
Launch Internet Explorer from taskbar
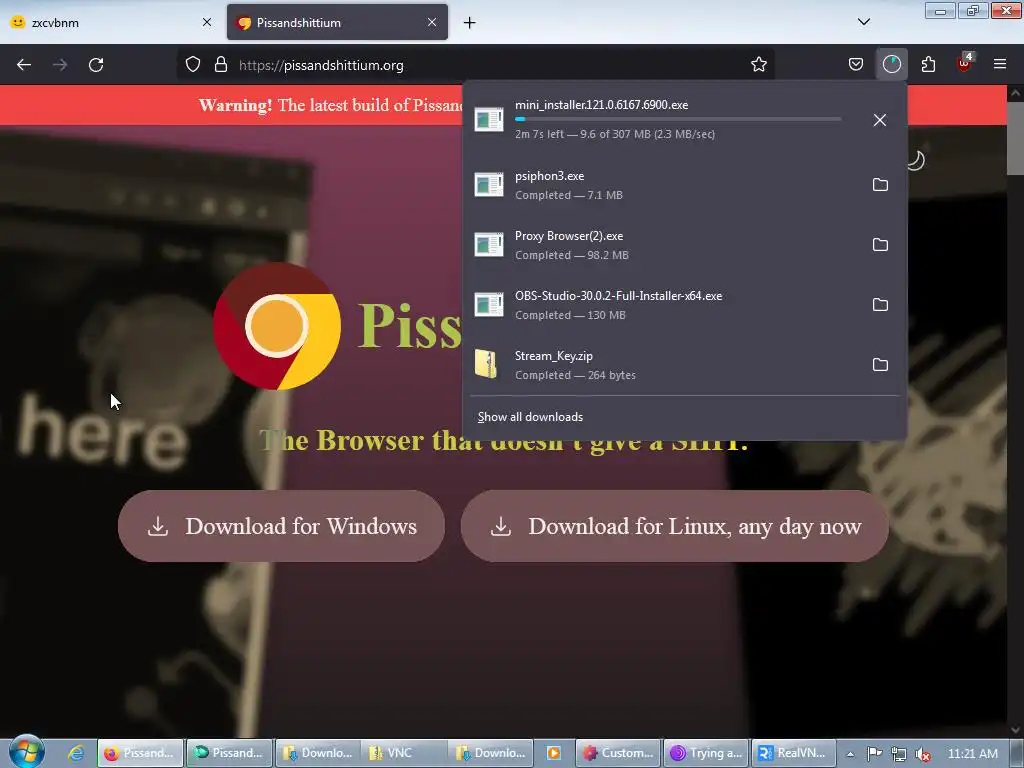[x=76, y=753]
